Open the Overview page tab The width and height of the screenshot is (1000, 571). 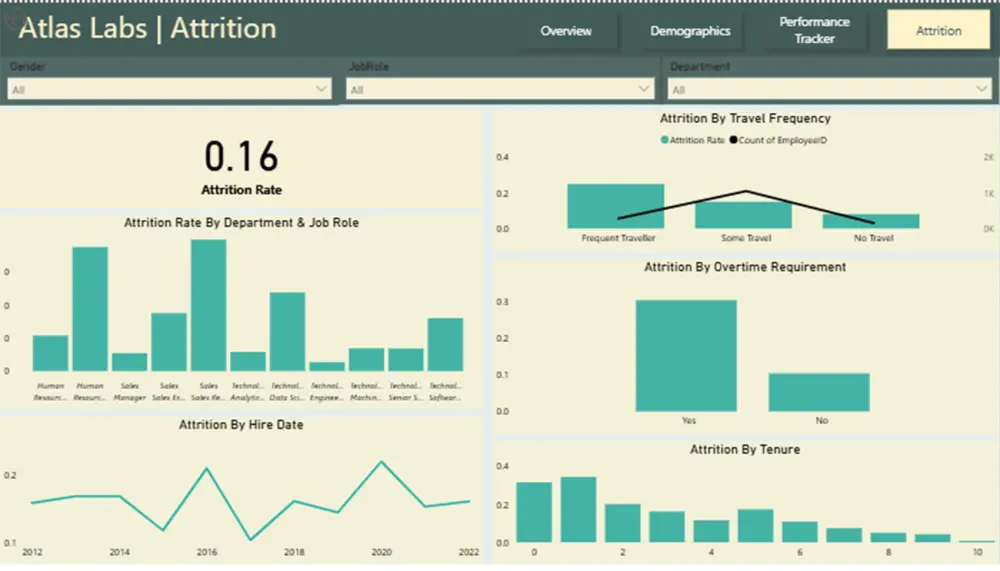tap(566, 31)
